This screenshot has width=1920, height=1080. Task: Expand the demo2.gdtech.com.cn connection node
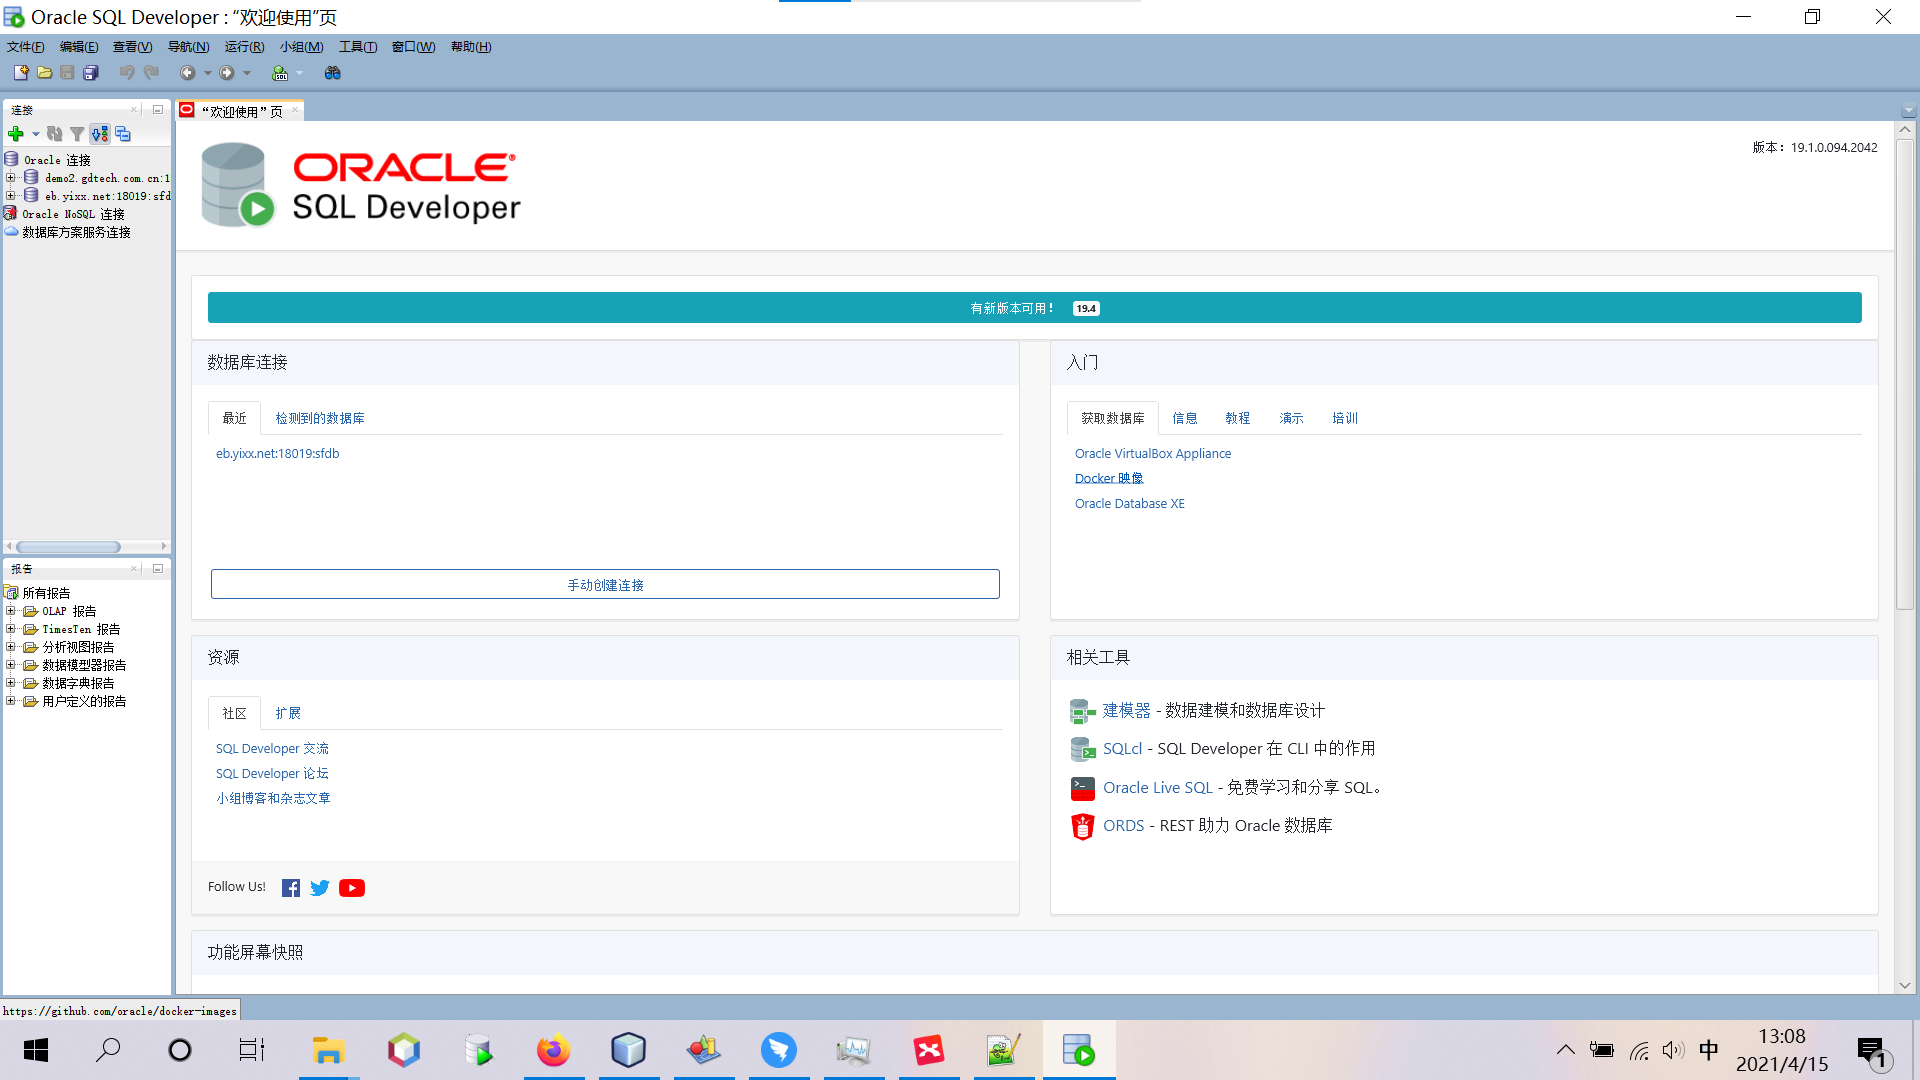click(11, 178)
